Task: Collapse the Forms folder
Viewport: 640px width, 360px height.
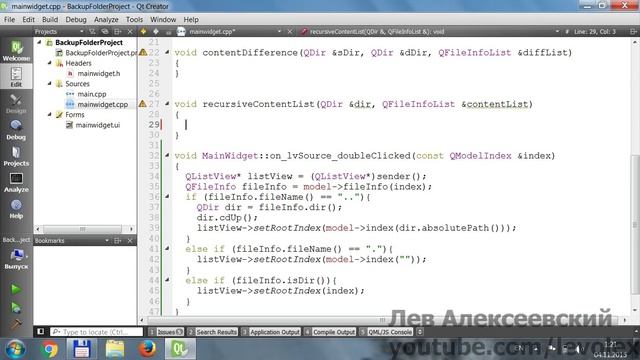Action: click(x=49, y=114)
